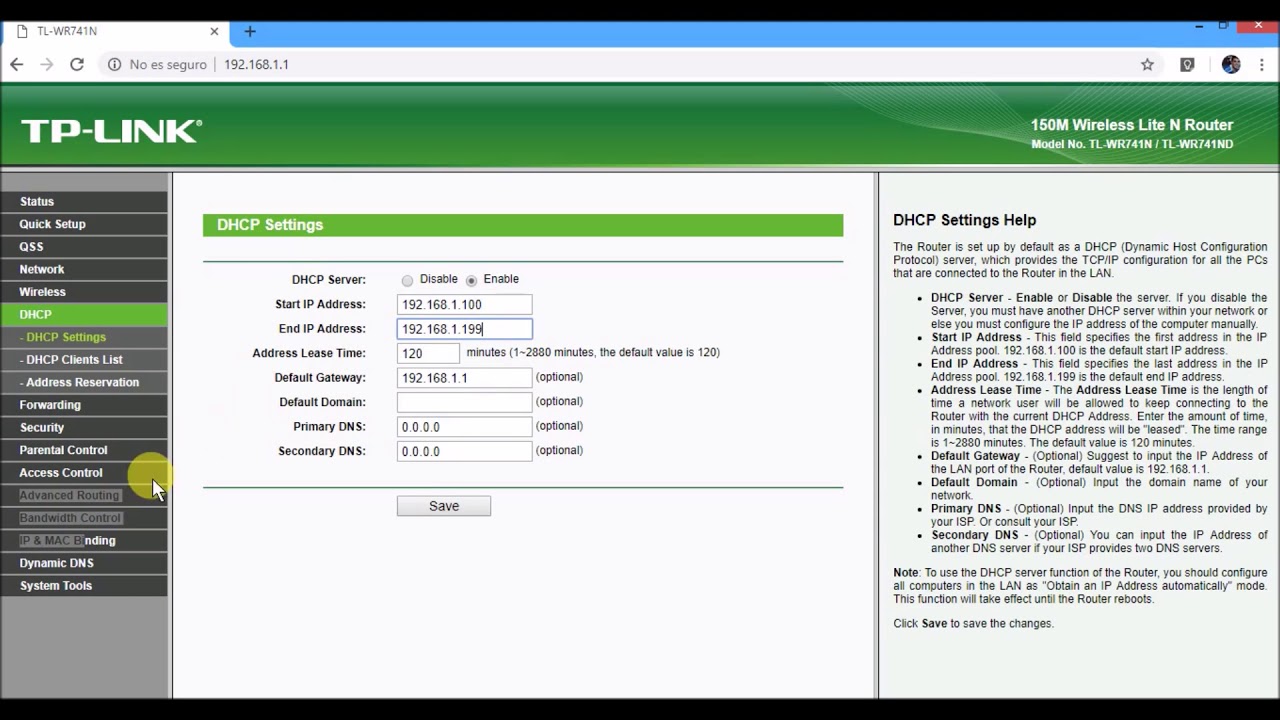
Task: Select the Enable DHCP Server radio
Action: coord(471,280)
